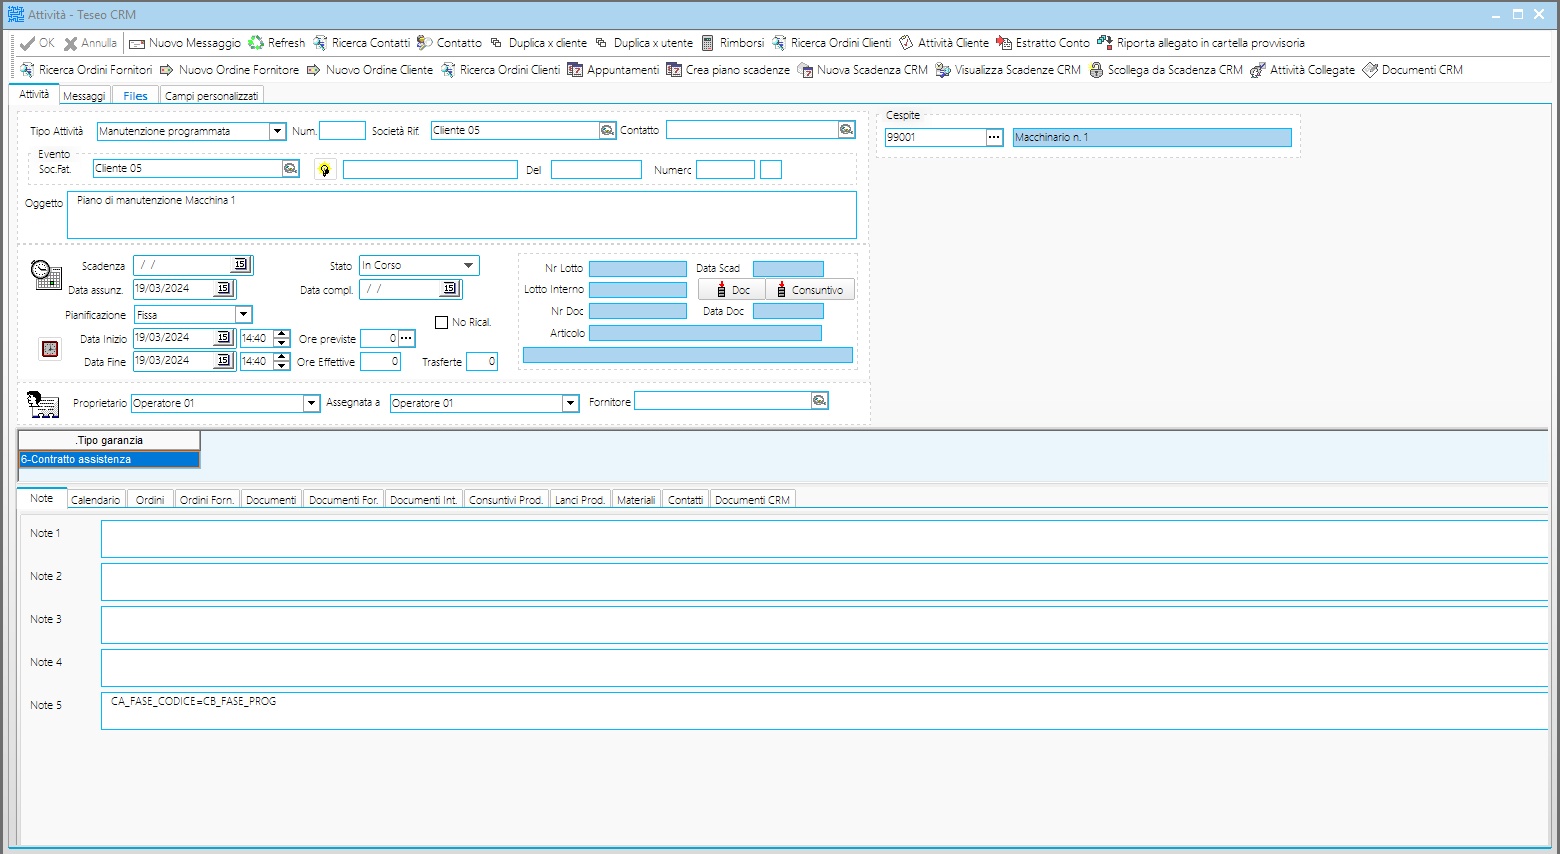This screenshot has width=1560, height=854.
Task: Open the Data Inizio calendar picker
Action: coord(224,338)
